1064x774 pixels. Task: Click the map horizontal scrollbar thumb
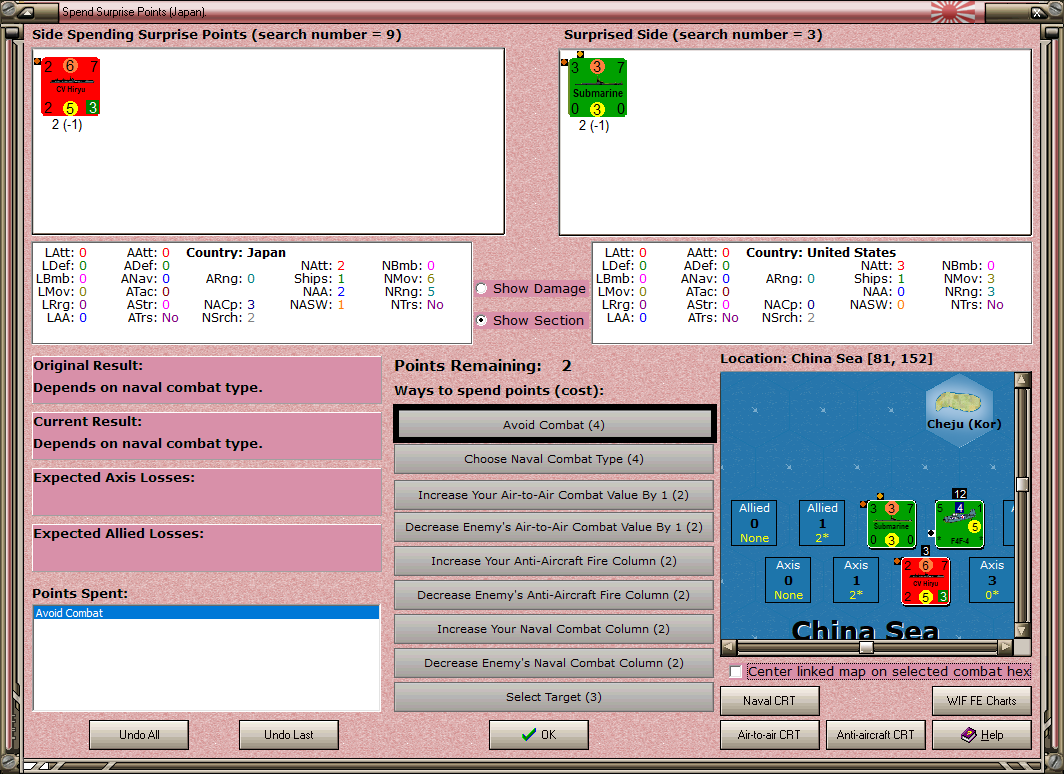(x=866, y=647)
